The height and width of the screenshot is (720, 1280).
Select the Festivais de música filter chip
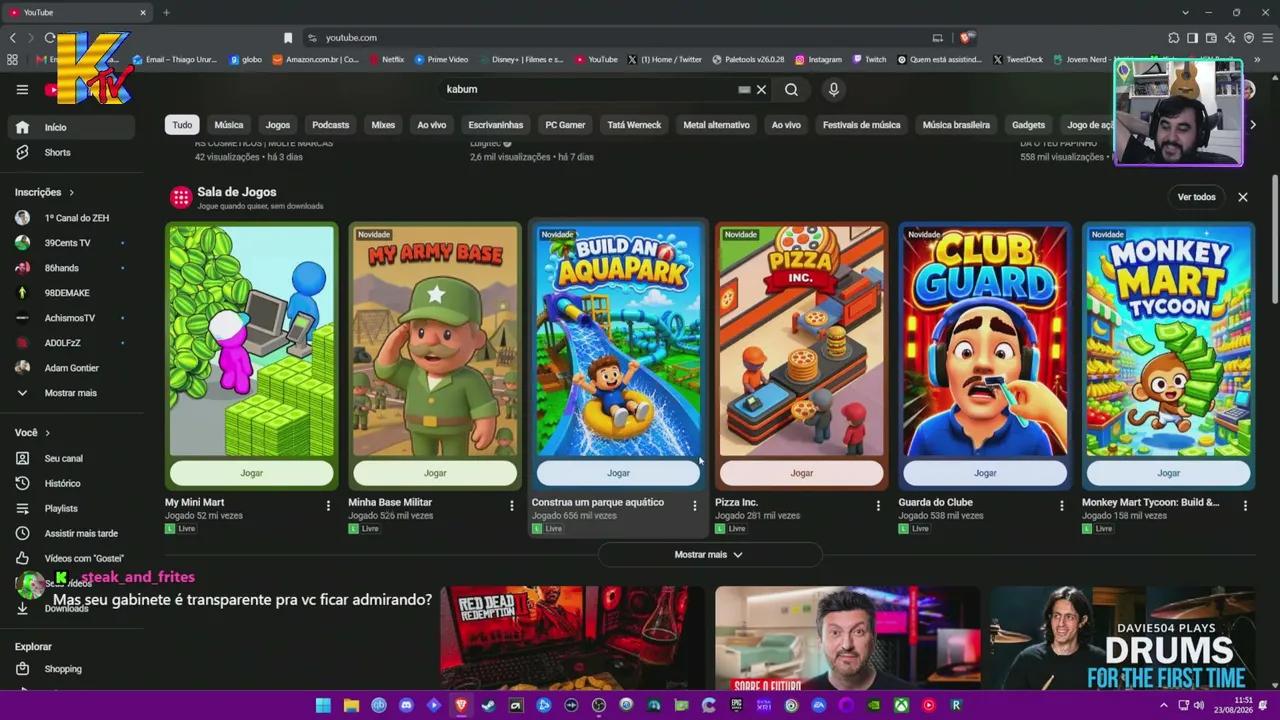(x=861, y=125)
